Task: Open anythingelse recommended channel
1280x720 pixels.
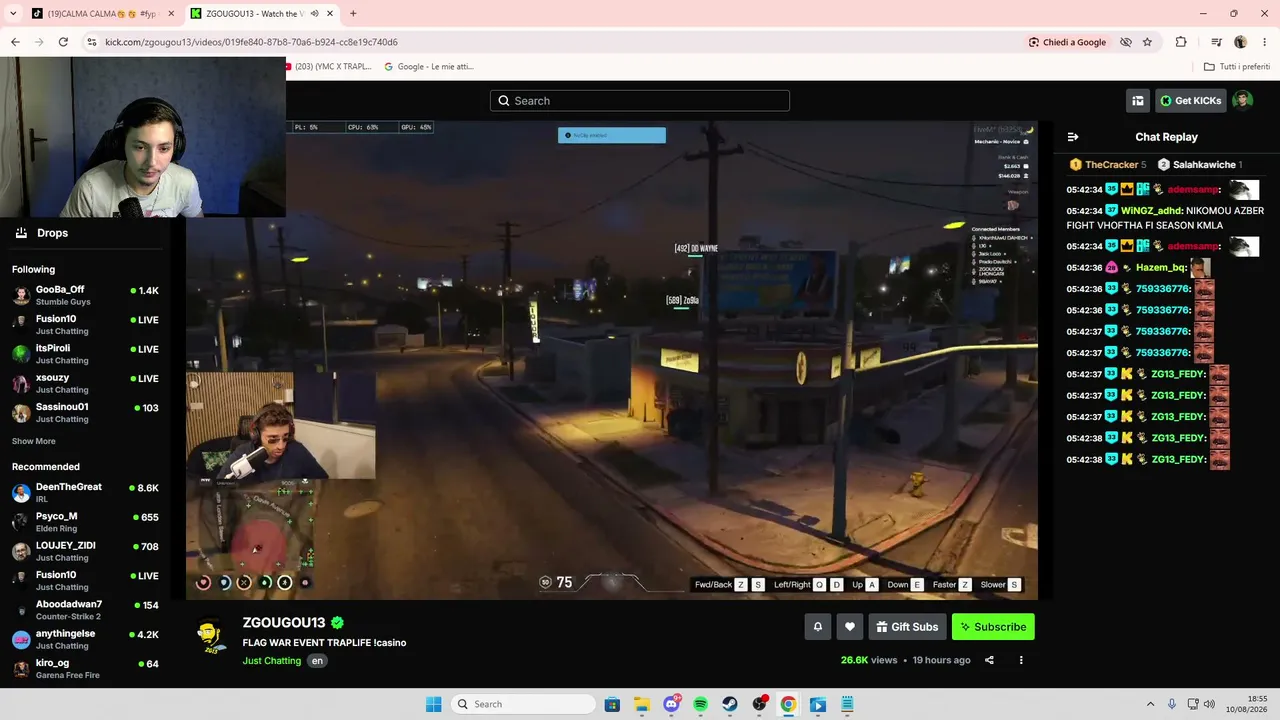Action: [85, 639]
